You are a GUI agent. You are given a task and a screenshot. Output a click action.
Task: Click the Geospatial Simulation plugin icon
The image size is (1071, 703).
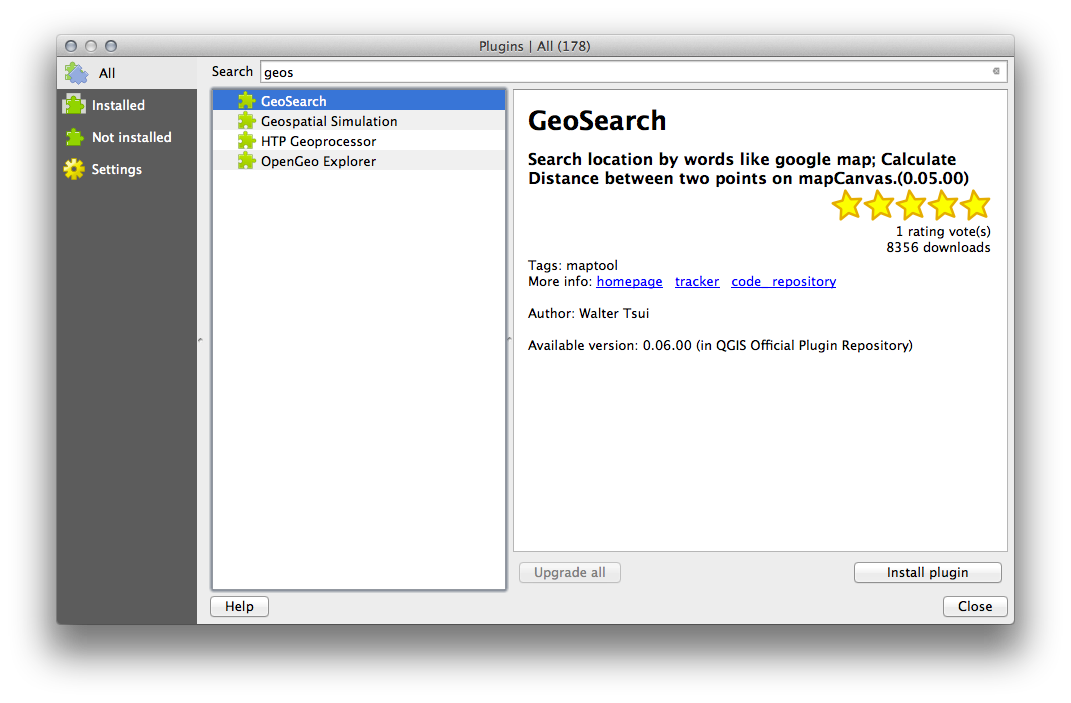coord(246,121)
